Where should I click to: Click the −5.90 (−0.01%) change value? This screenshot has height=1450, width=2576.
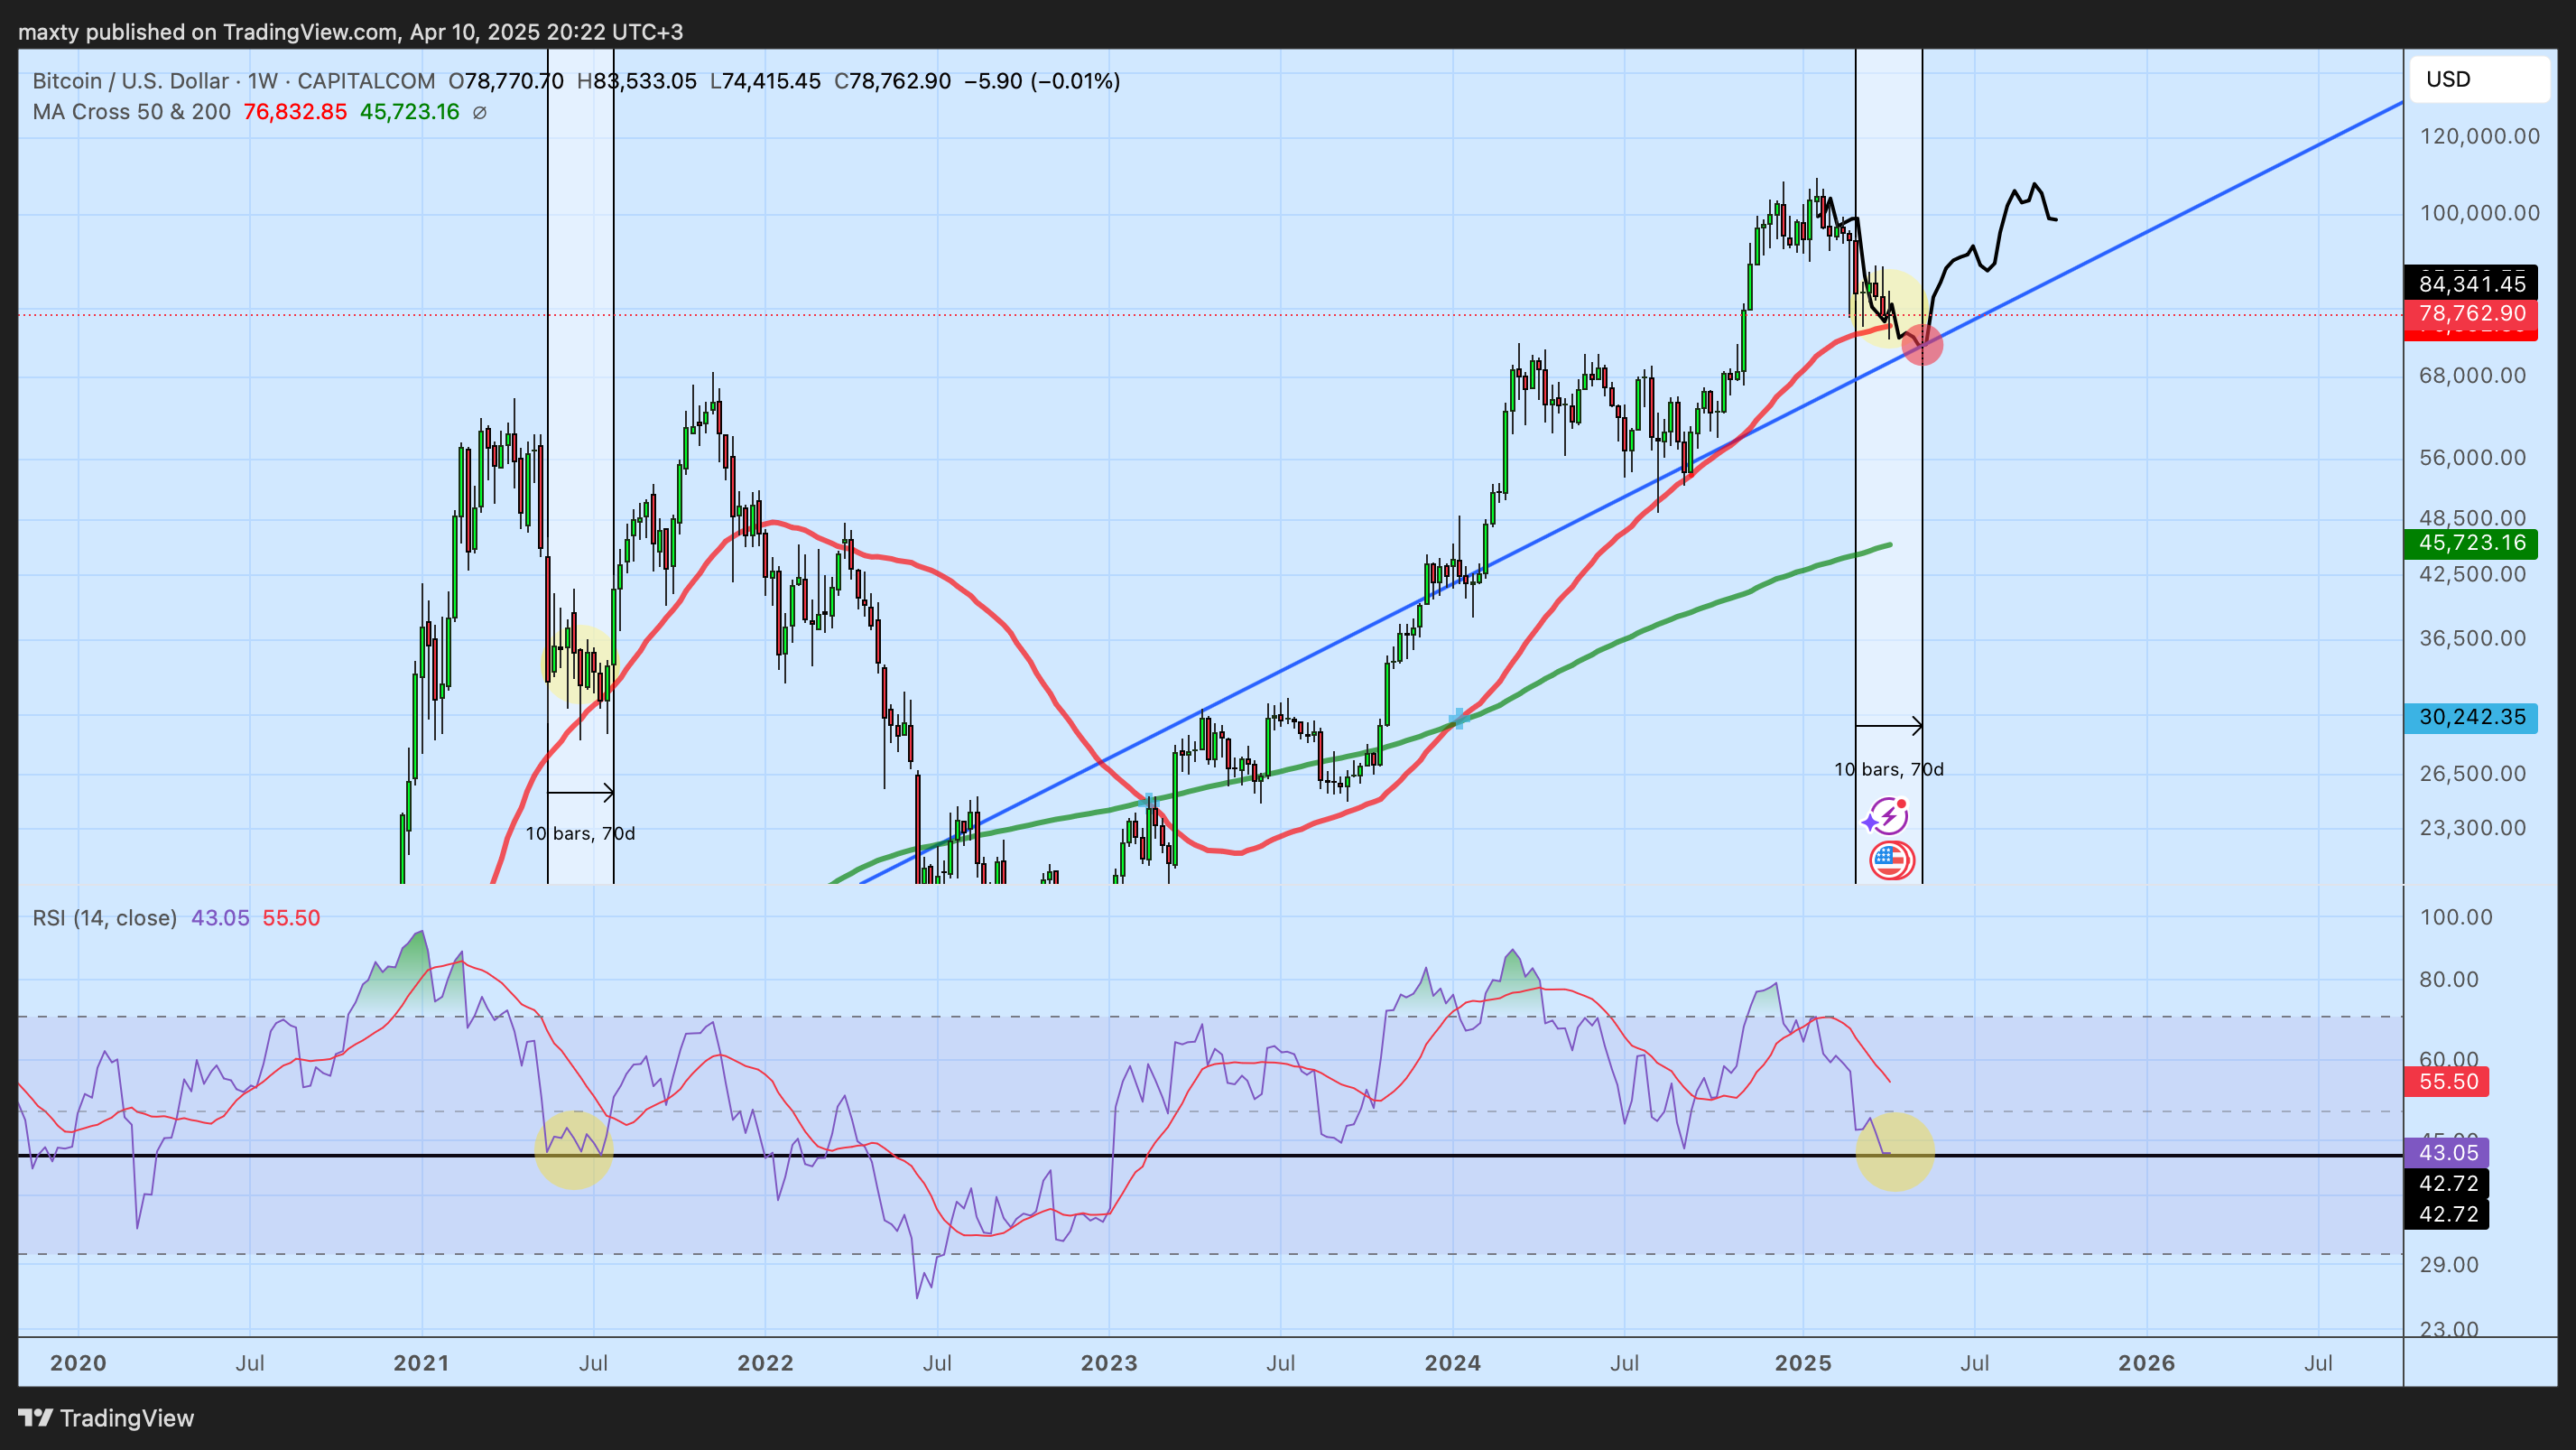tap(1042, 81)
